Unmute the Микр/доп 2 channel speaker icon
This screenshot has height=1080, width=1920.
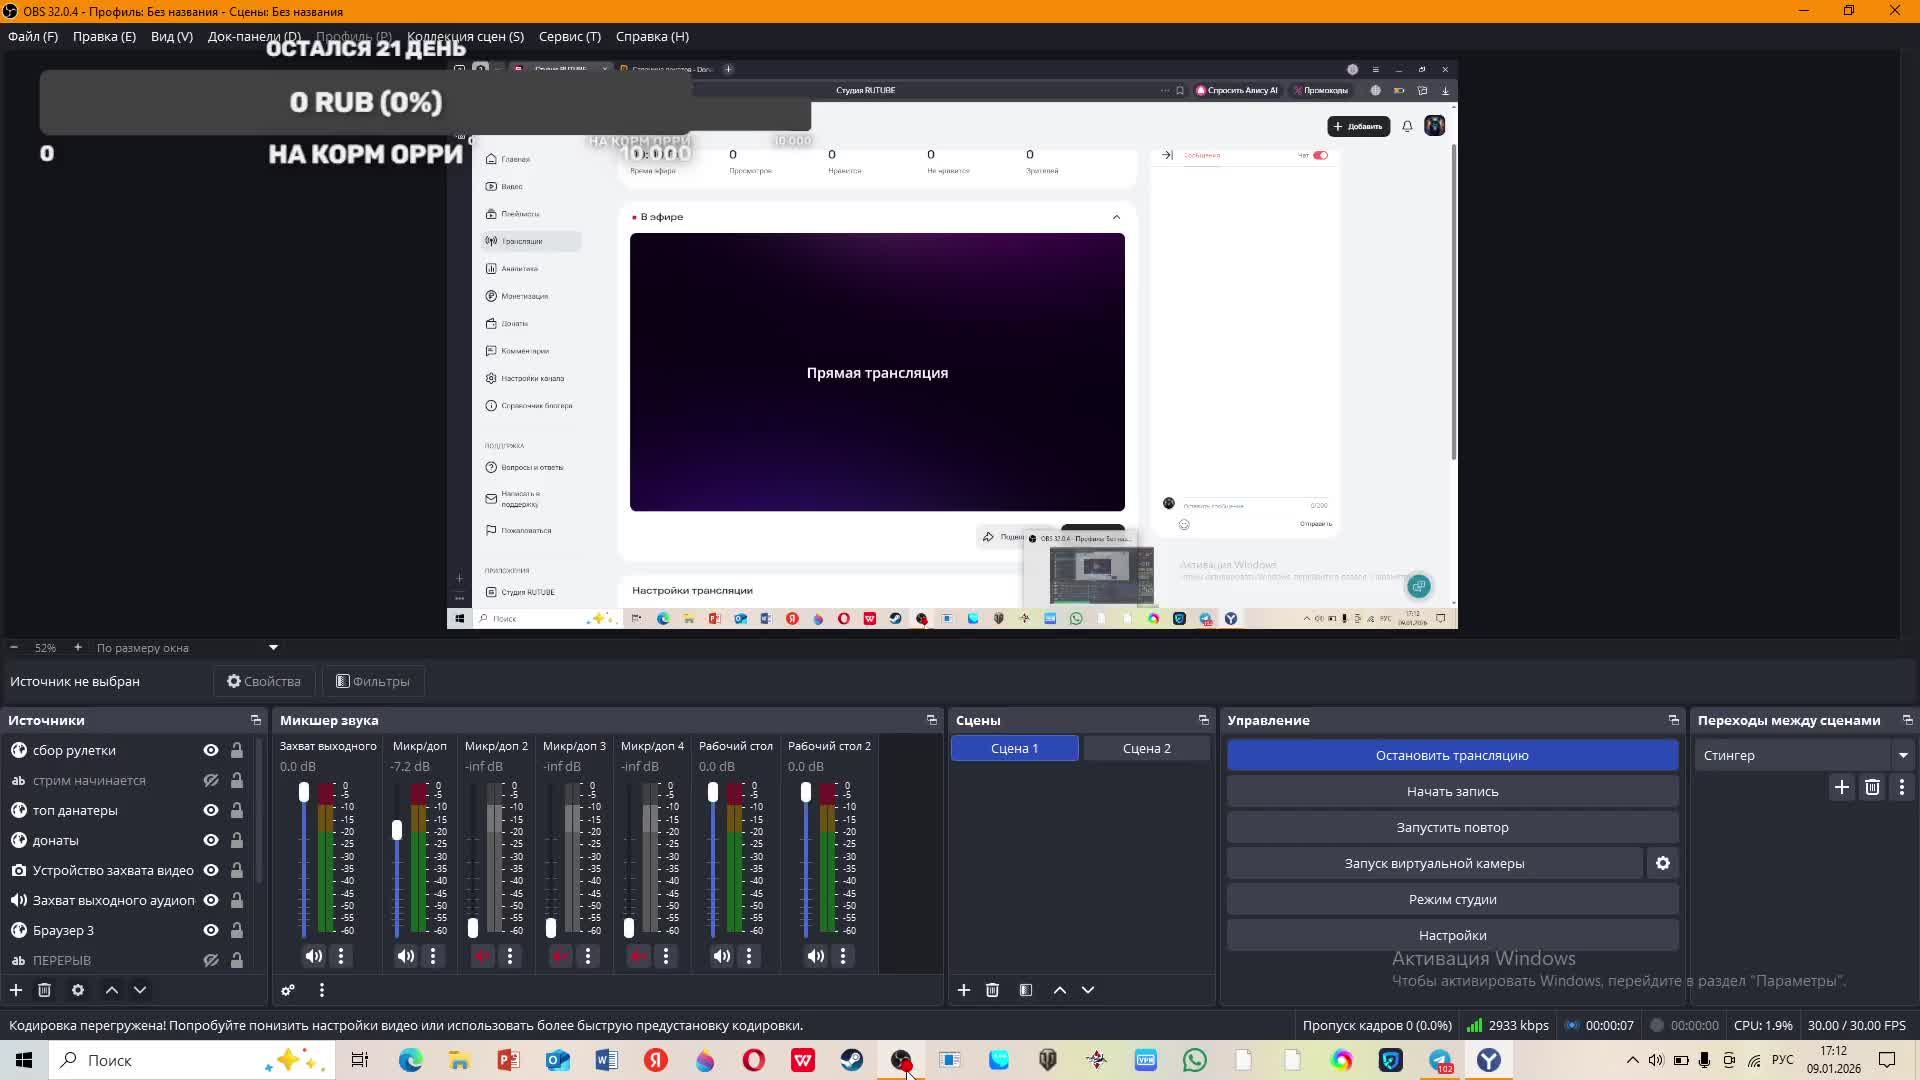[482, 956]
